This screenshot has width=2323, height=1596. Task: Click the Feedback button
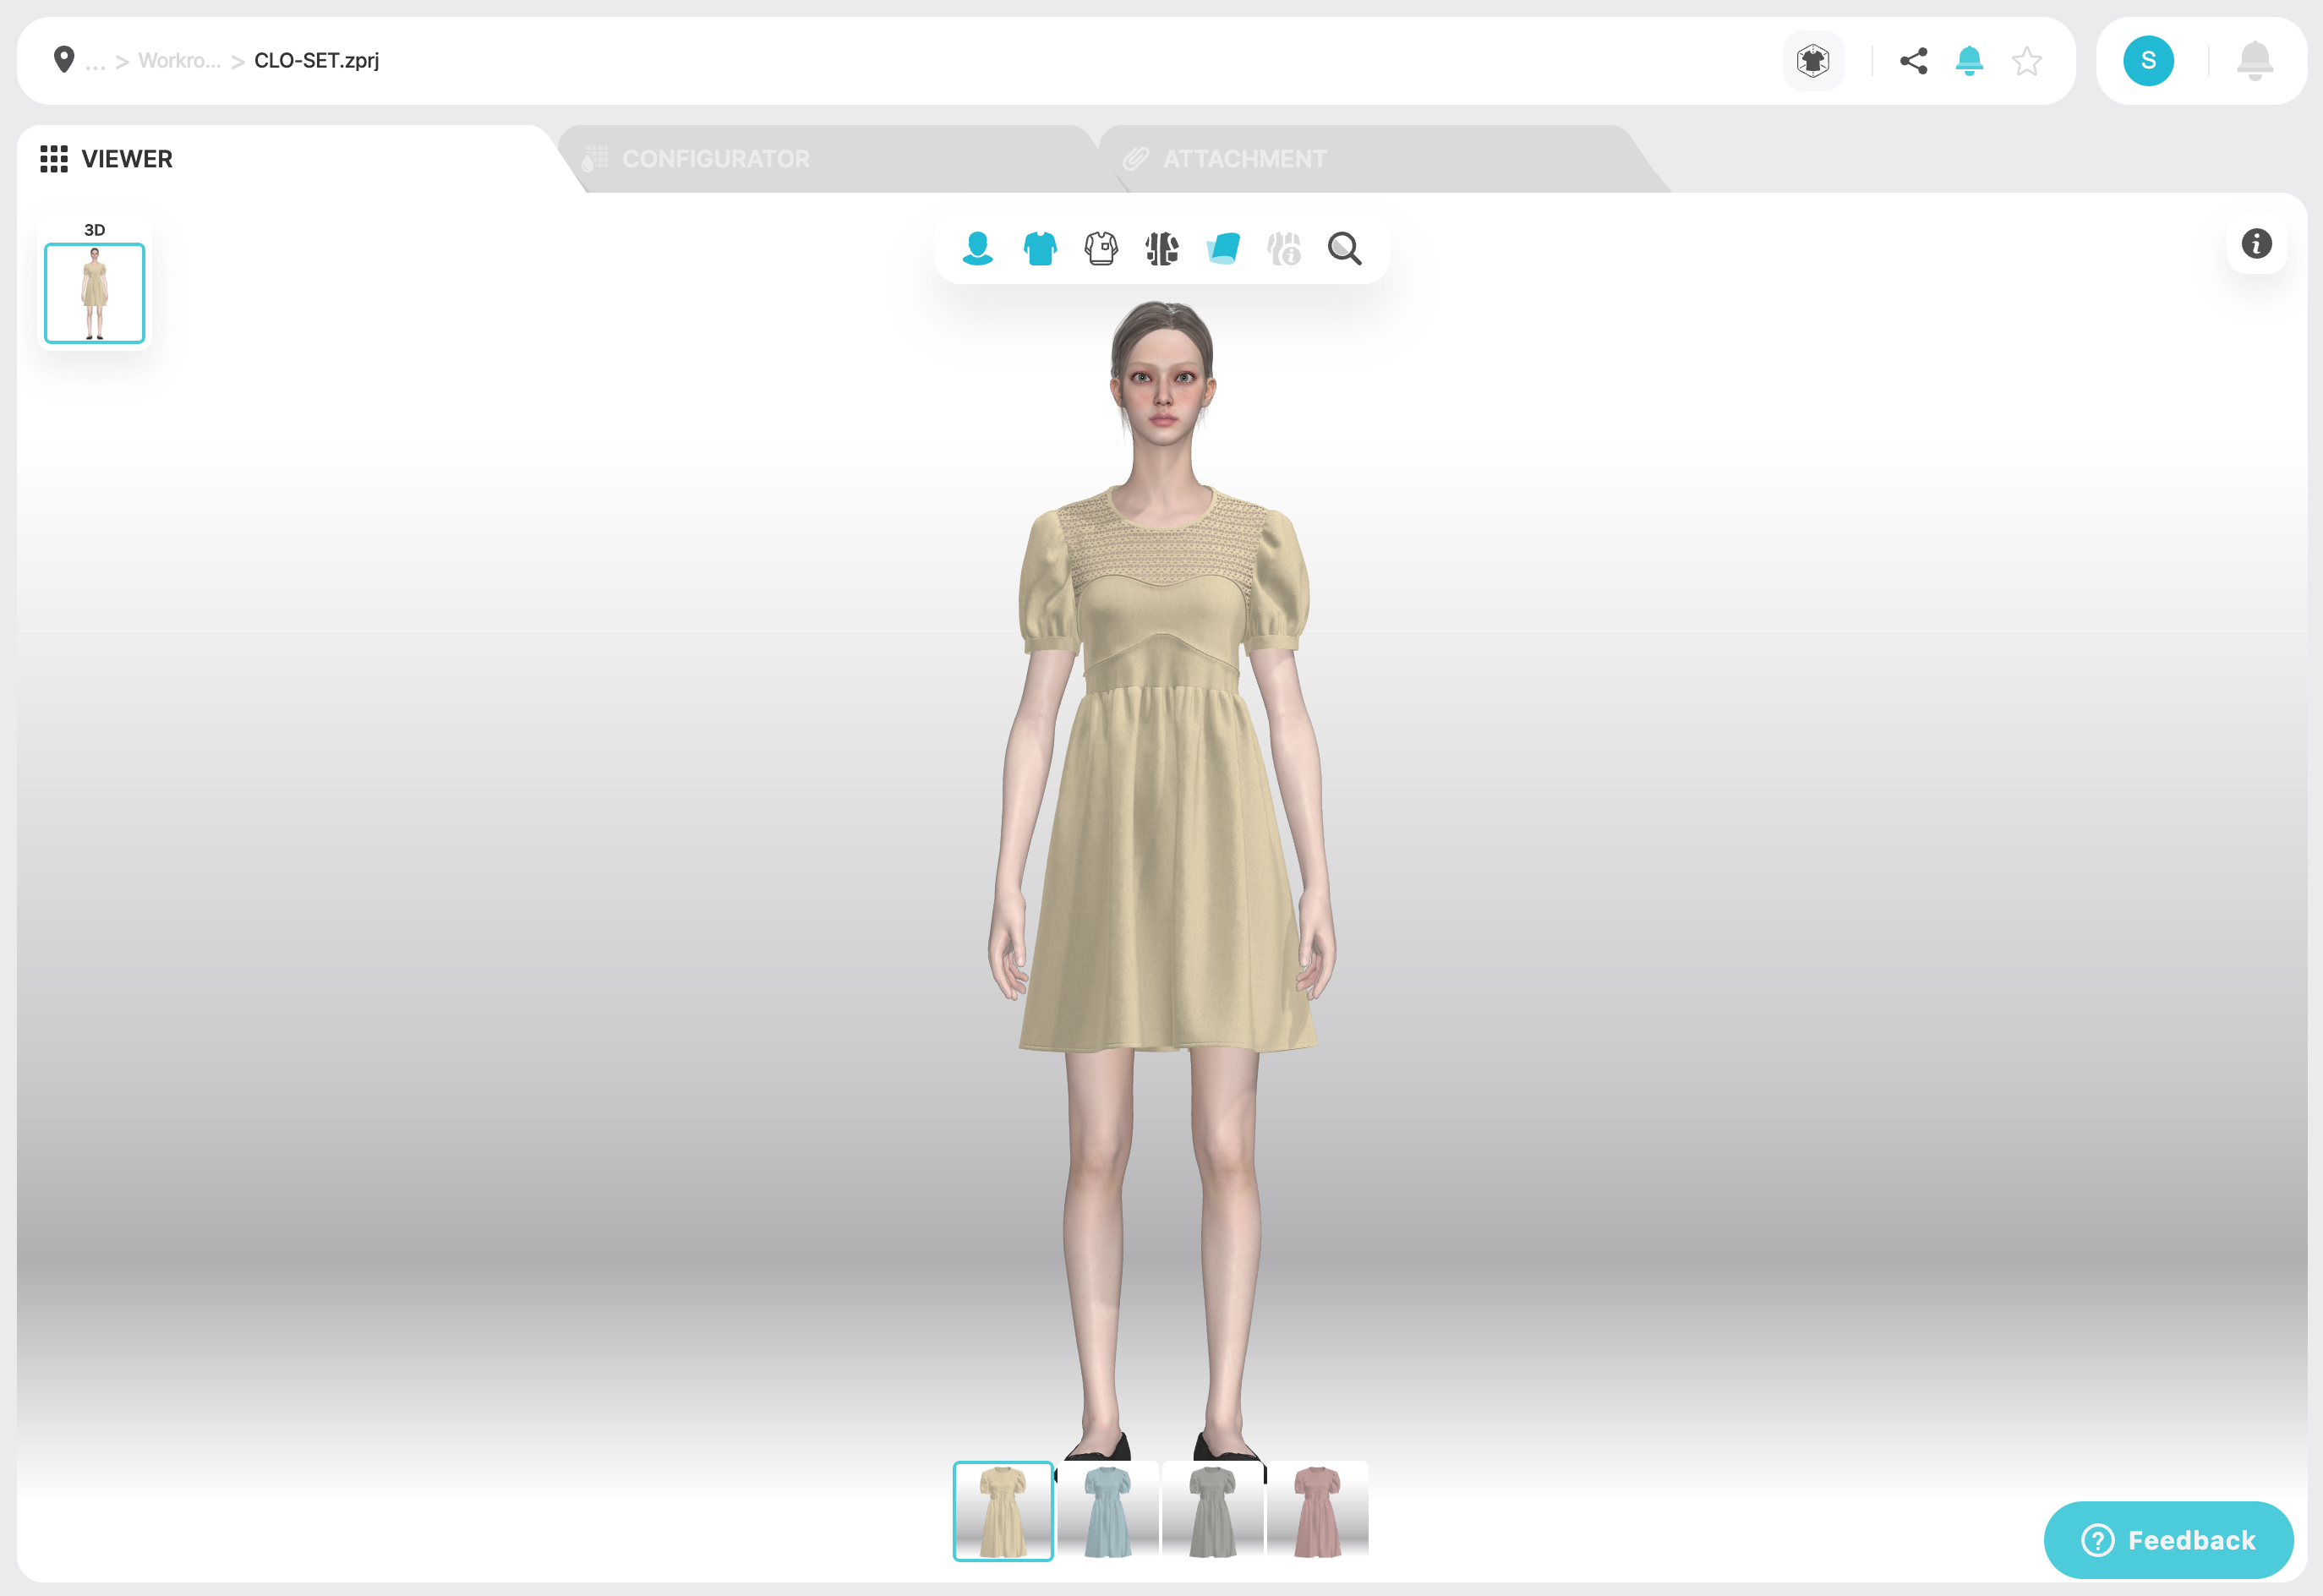(x=2167, y=1539)
